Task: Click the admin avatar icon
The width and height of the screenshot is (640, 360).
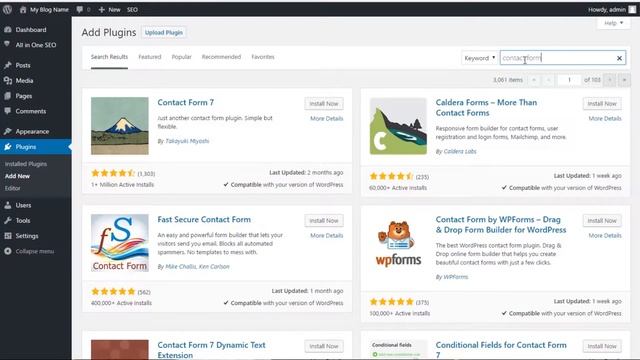Action: coord(632,9)
